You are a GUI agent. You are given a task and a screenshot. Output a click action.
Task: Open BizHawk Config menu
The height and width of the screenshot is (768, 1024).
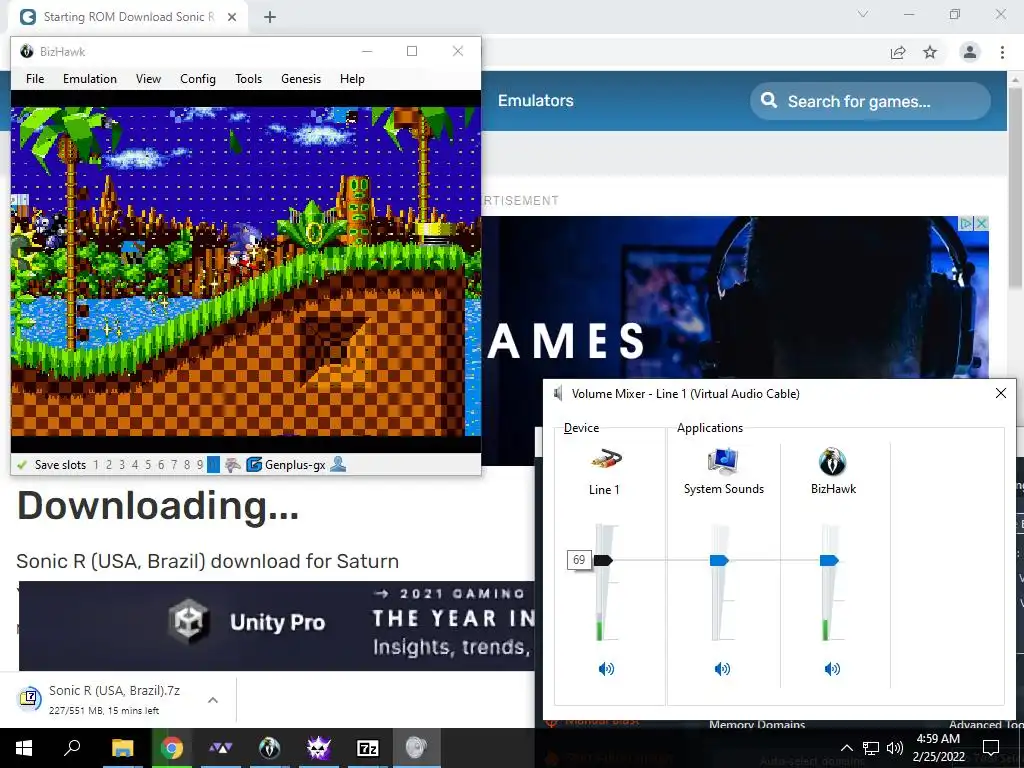[198, 79]
